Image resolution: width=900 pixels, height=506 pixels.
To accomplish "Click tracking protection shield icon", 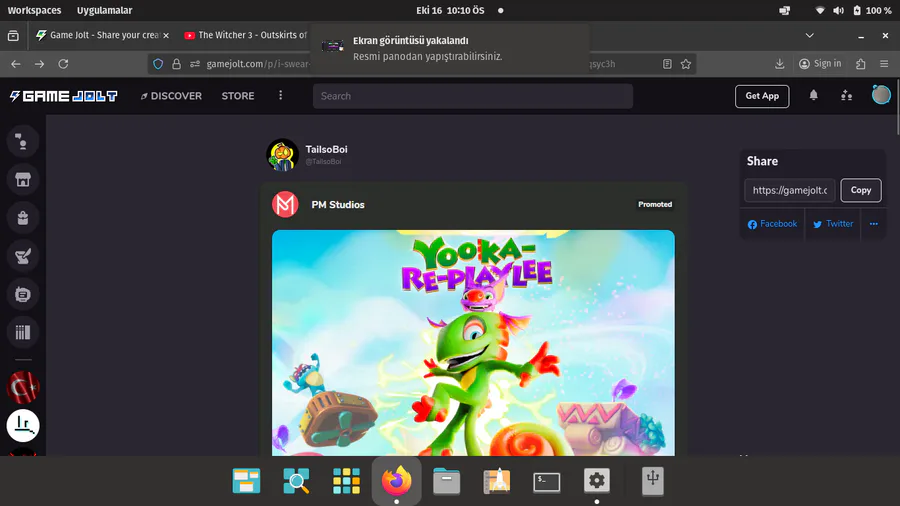I will point(158,64).
